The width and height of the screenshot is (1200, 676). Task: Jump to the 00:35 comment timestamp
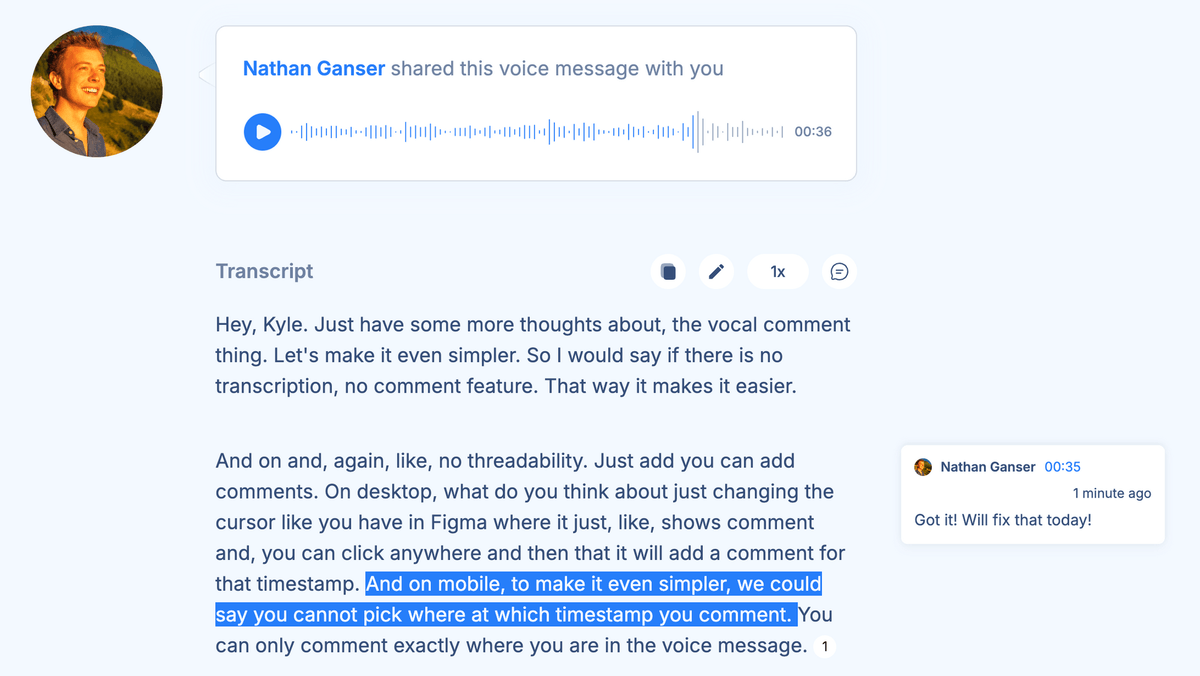pyautogui.click(x=1062, y=467)
